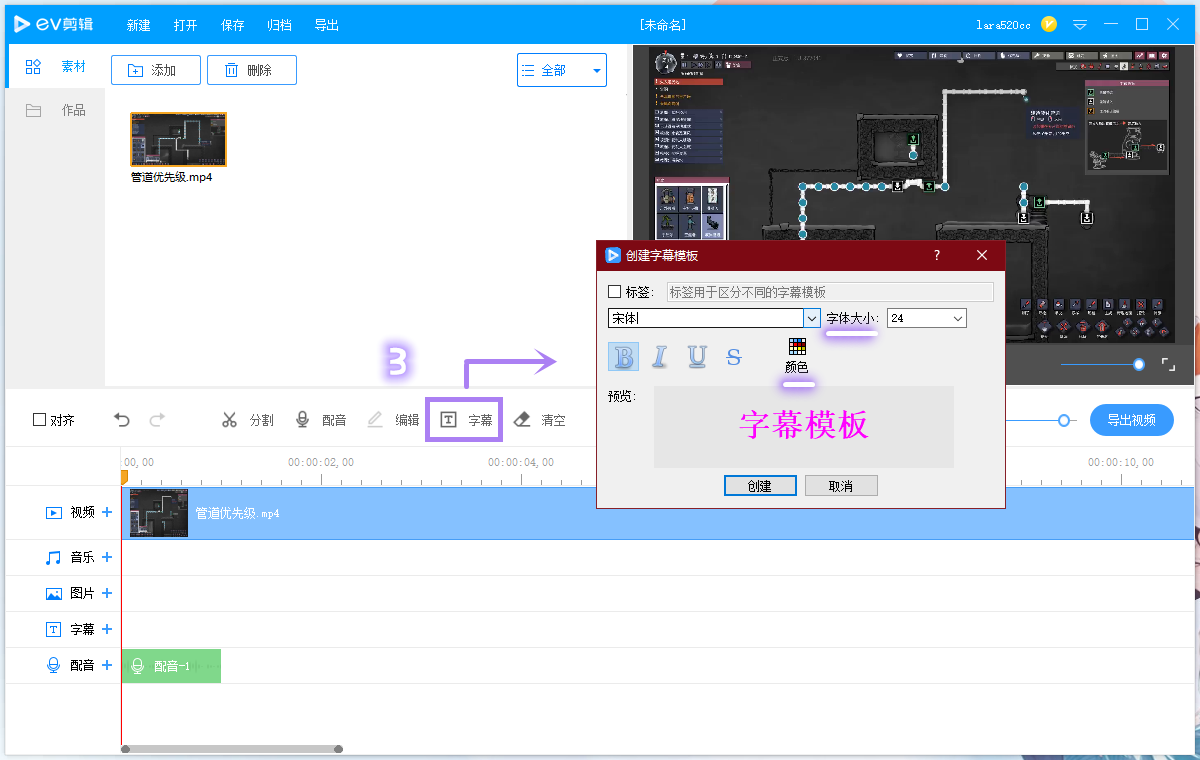Click the 音乐 track note icon
This screenshot has height=760, width=1200.
click(x=54, y=557)
